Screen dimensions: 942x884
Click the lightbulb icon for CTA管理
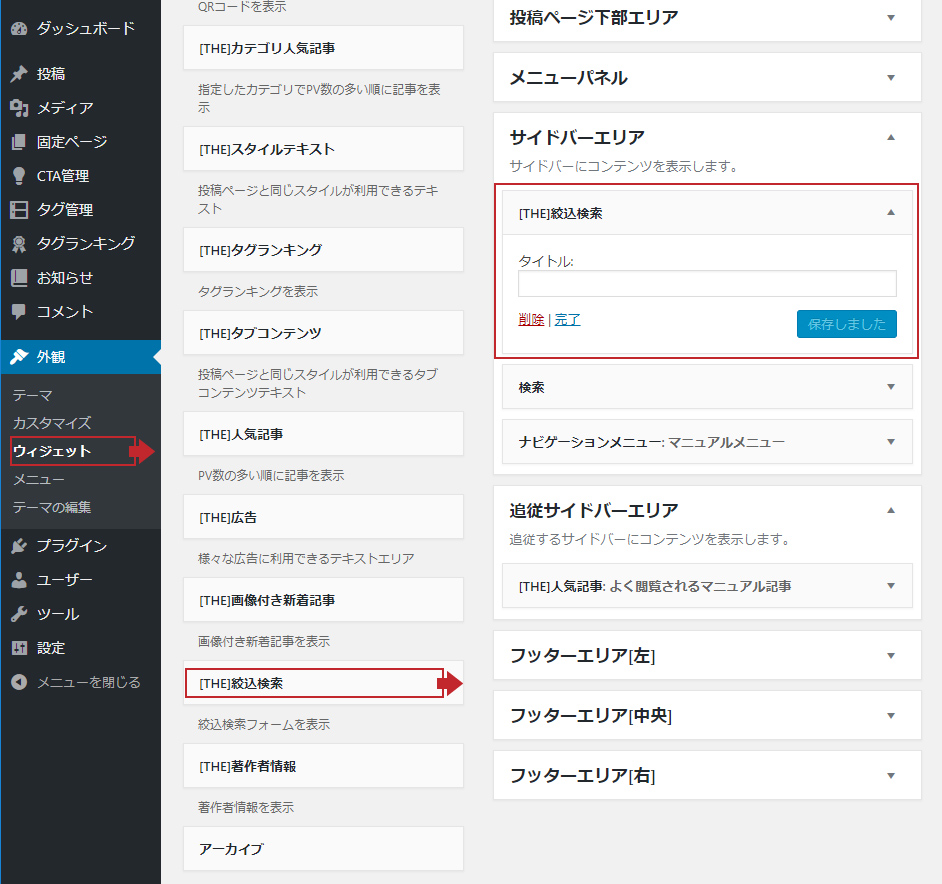pos(19,176)
